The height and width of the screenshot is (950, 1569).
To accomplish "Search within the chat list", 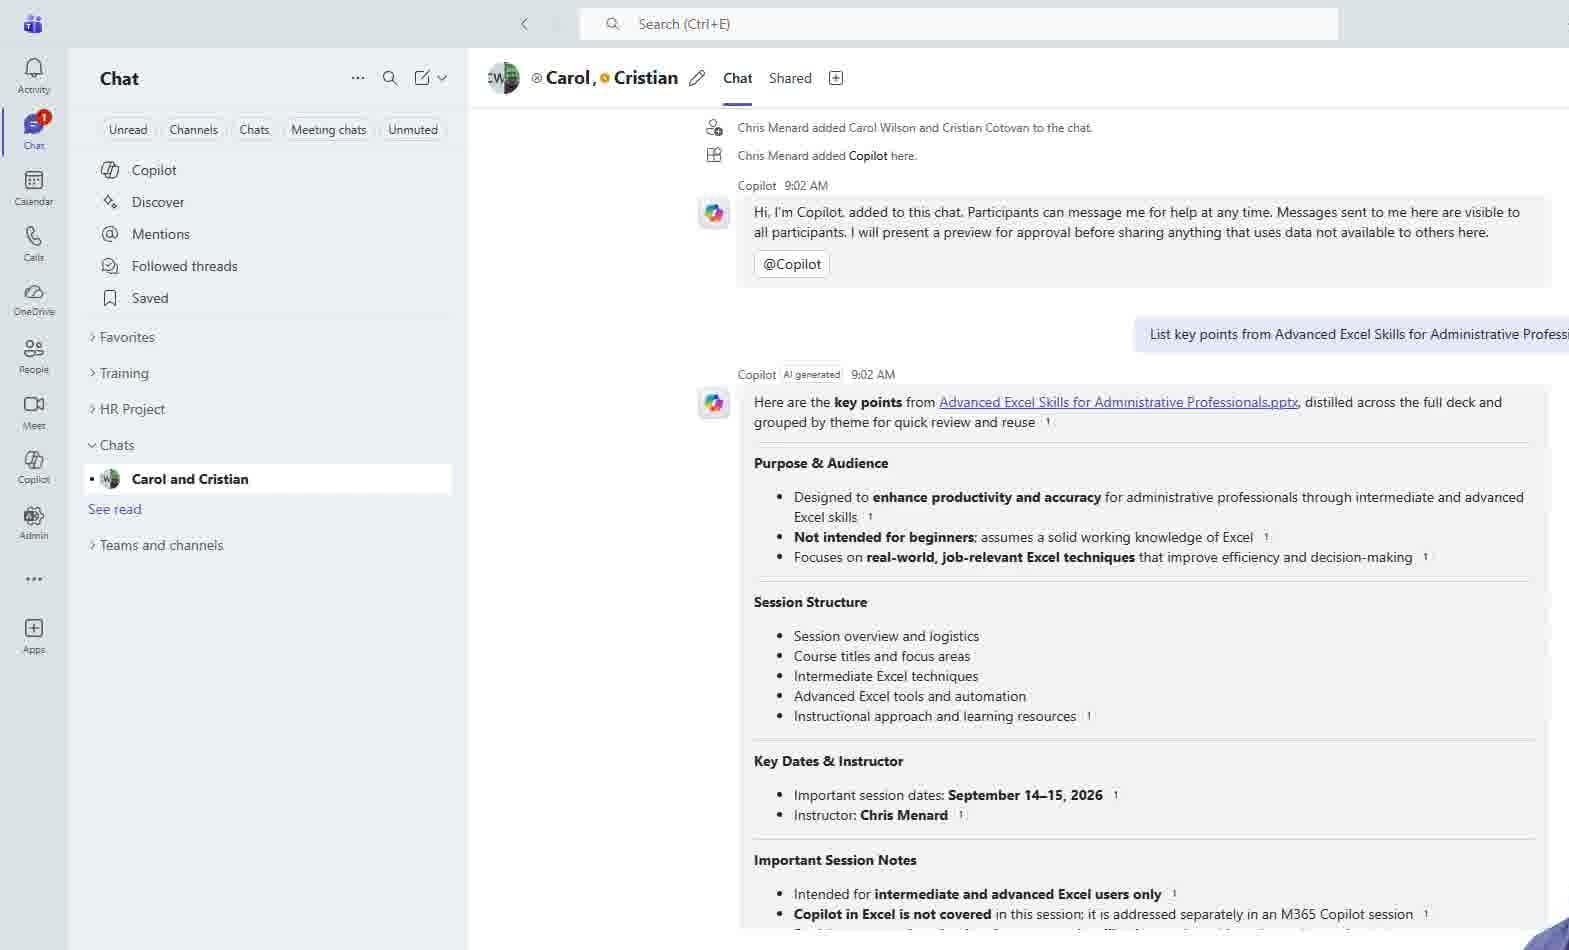I will tap(390, 78).
